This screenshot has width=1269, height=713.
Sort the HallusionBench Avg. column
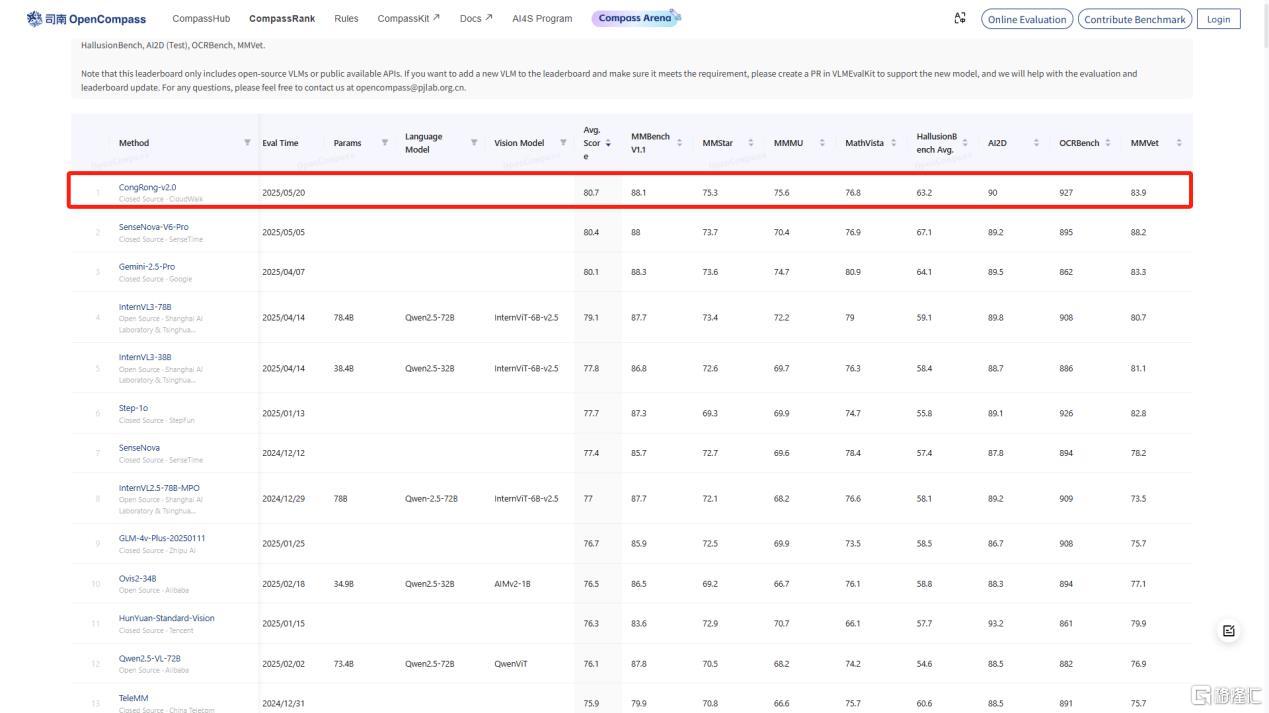click(965, 143)
